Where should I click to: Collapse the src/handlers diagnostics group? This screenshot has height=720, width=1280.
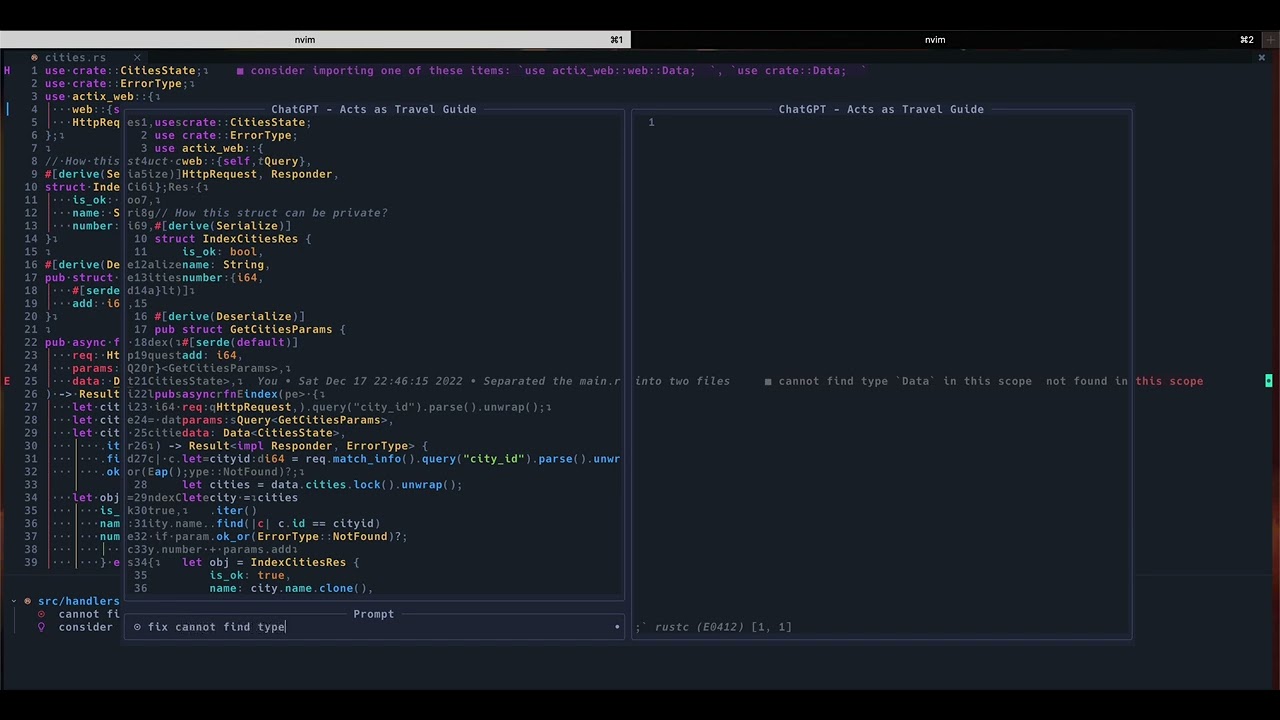[14, 601]
